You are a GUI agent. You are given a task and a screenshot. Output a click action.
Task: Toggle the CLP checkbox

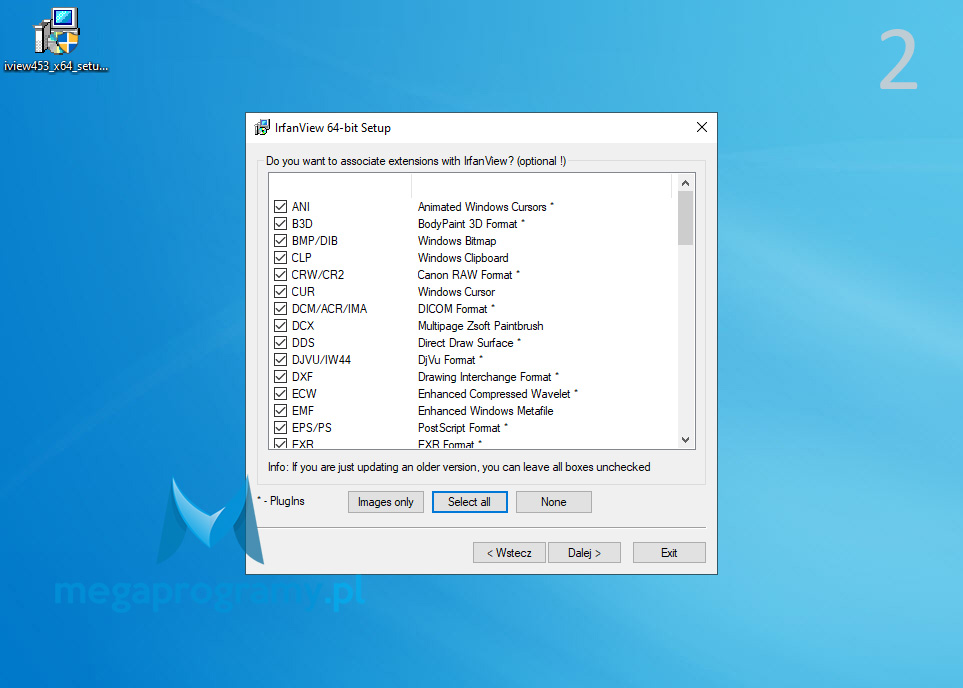point(281,257)
